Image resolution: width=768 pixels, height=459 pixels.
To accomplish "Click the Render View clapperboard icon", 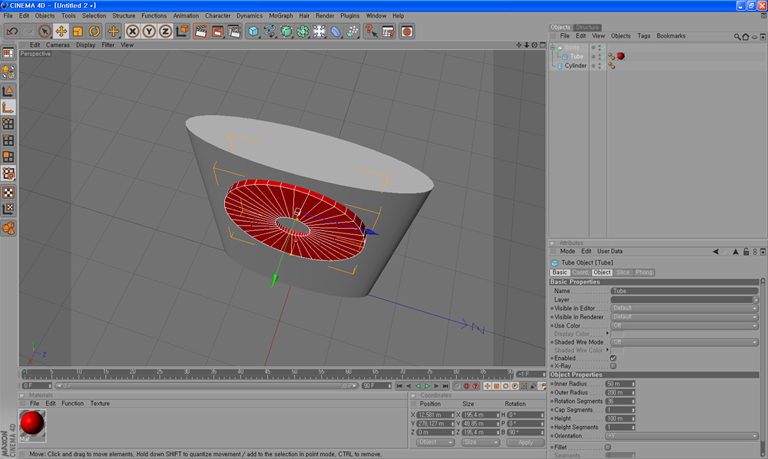I will tap(201, 32).
